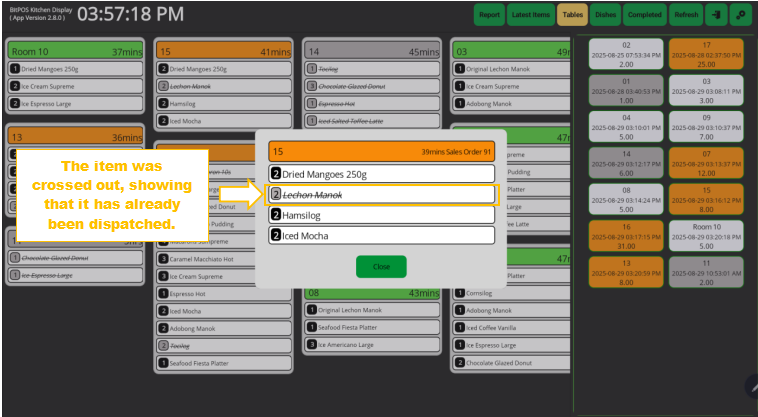Select table 16 tile in the side panel

tap(627, 236)
